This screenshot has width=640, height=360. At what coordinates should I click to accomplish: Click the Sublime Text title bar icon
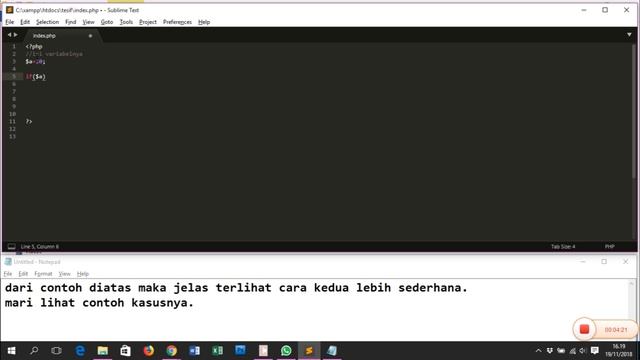point(9,10)
